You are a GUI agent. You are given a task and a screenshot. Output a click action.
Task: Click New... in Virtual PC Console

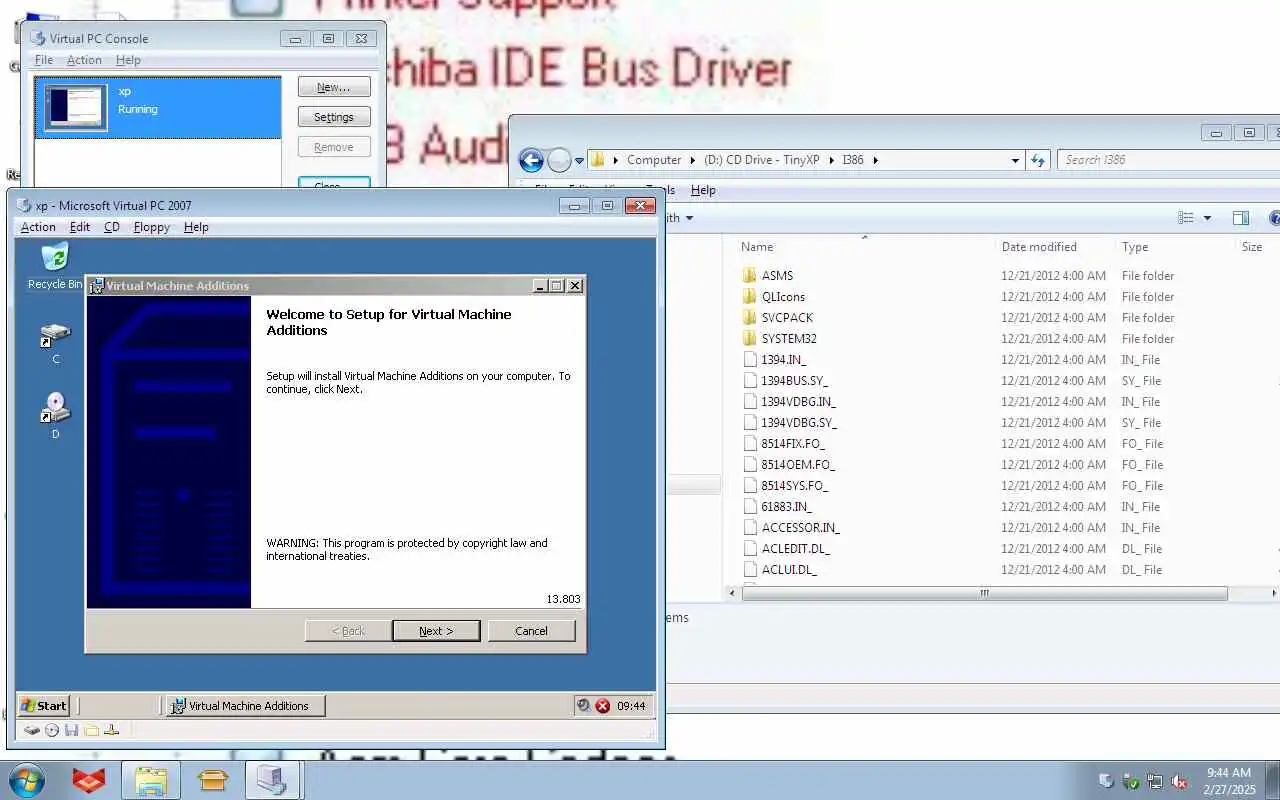point(334,87)
